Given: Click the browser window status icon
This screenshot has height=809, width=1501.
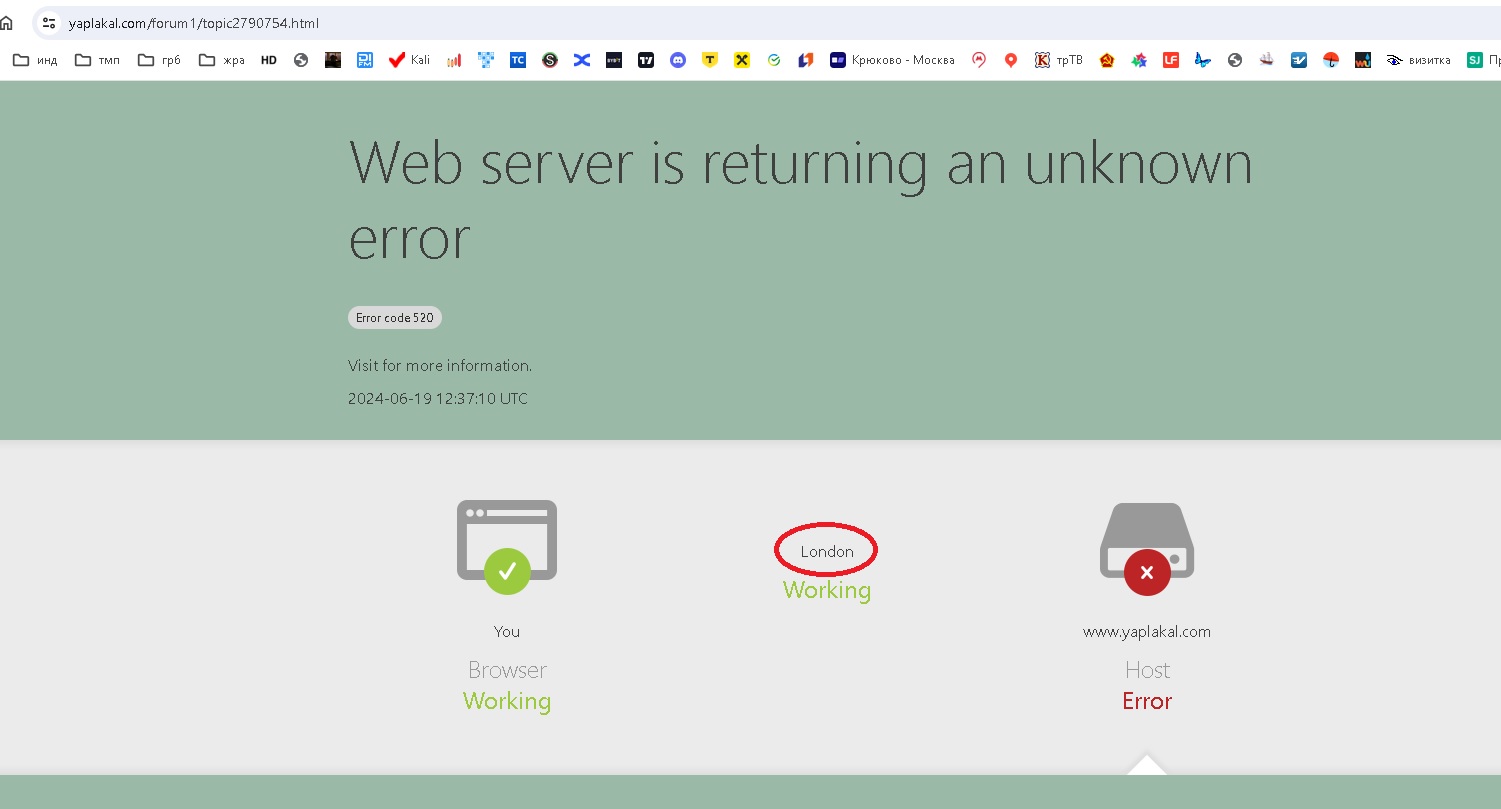Looking at the screenshot, I should click(507, 546).
